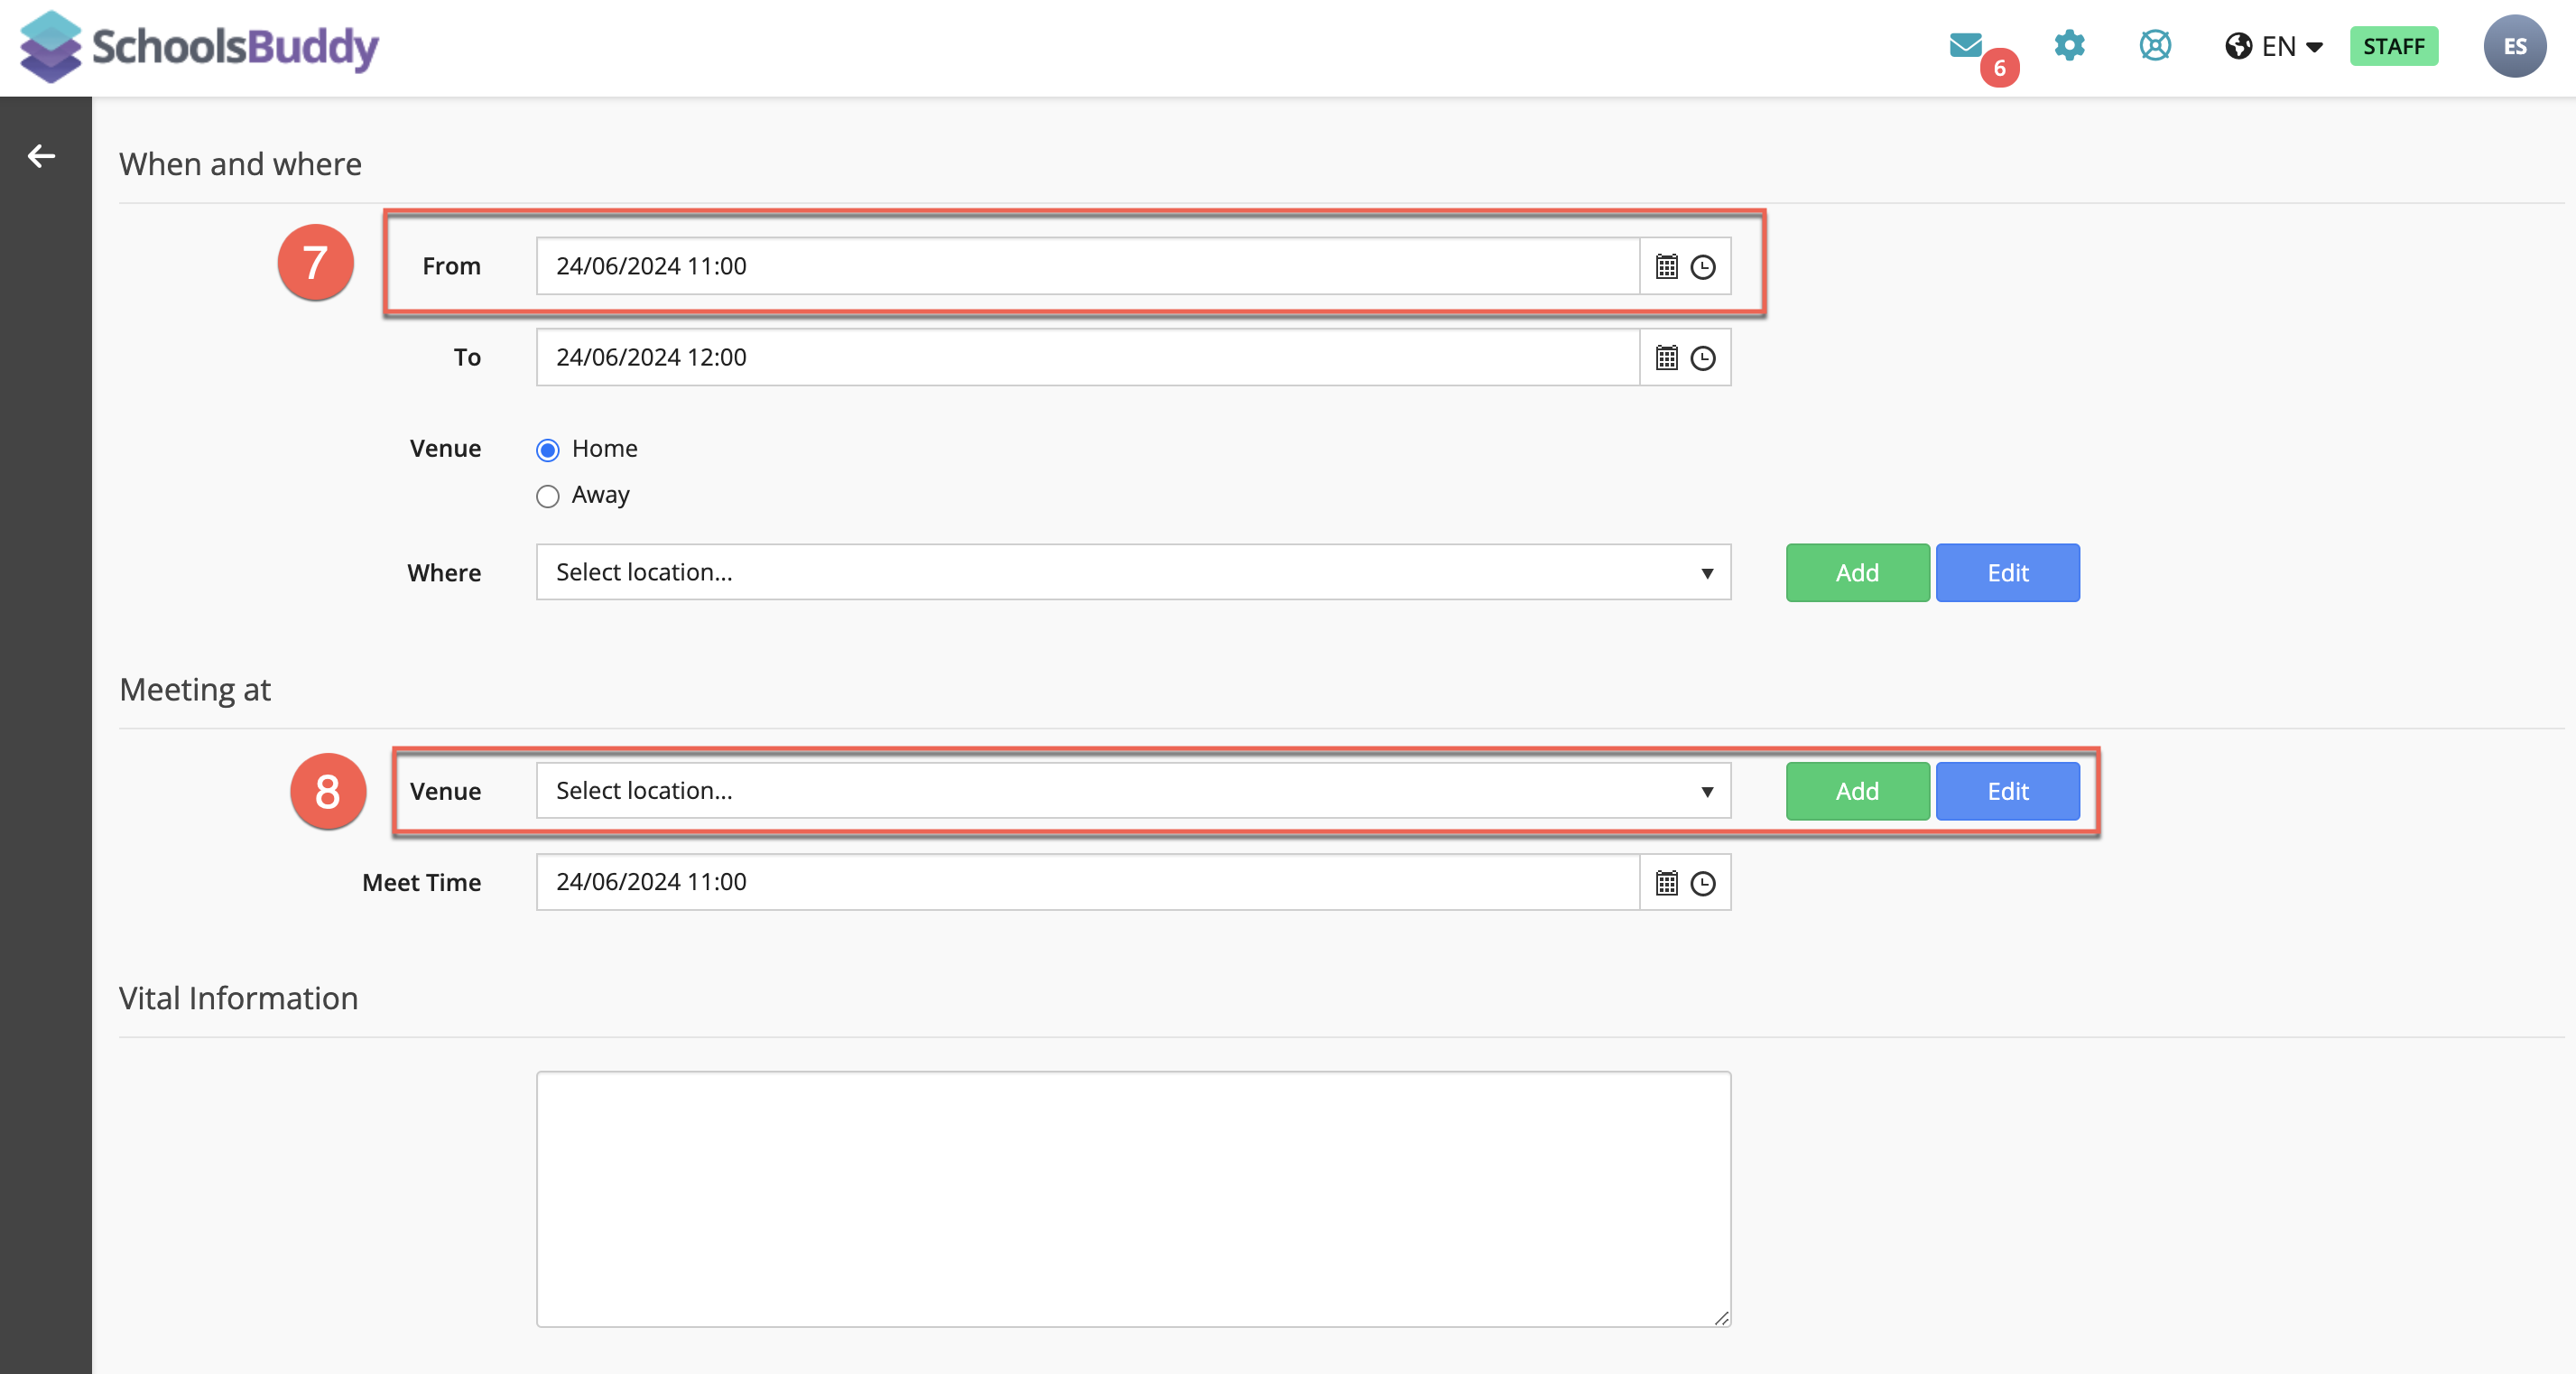
Task: Open calendar picker for From field
Action: (1666, 266)
